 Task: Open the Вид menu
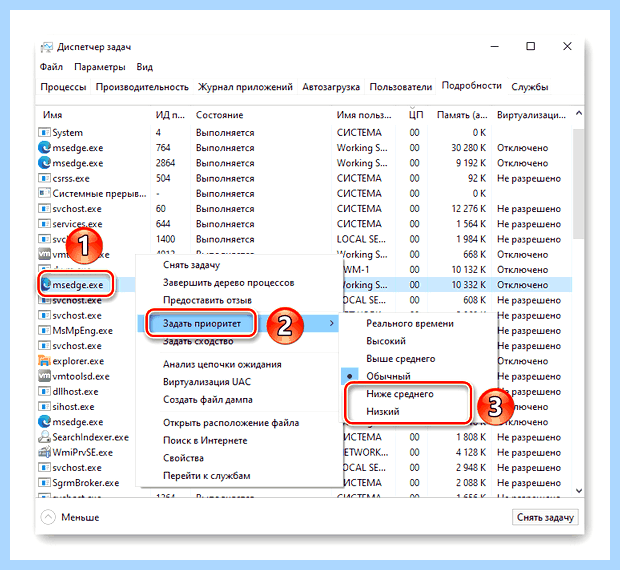coord(144,67)
